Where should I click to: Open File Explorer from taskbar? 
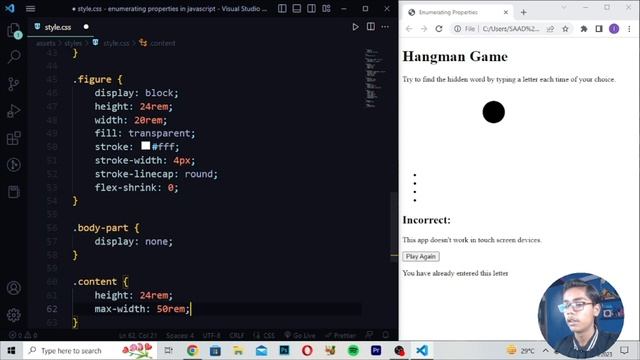[238, 351]
